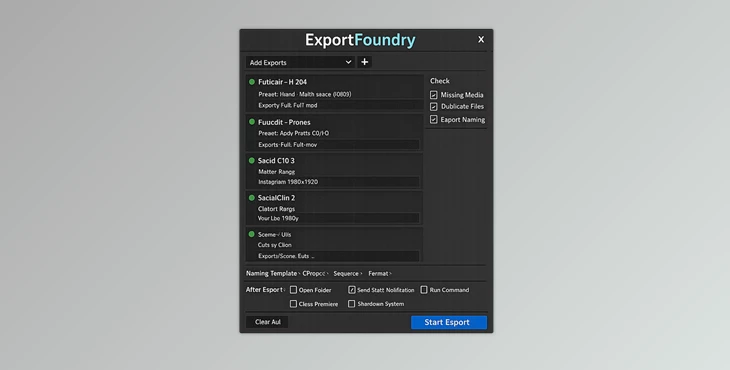Close the ExportFoundry dialog
This screenshot has width=730, height=370.
[481, 40]
